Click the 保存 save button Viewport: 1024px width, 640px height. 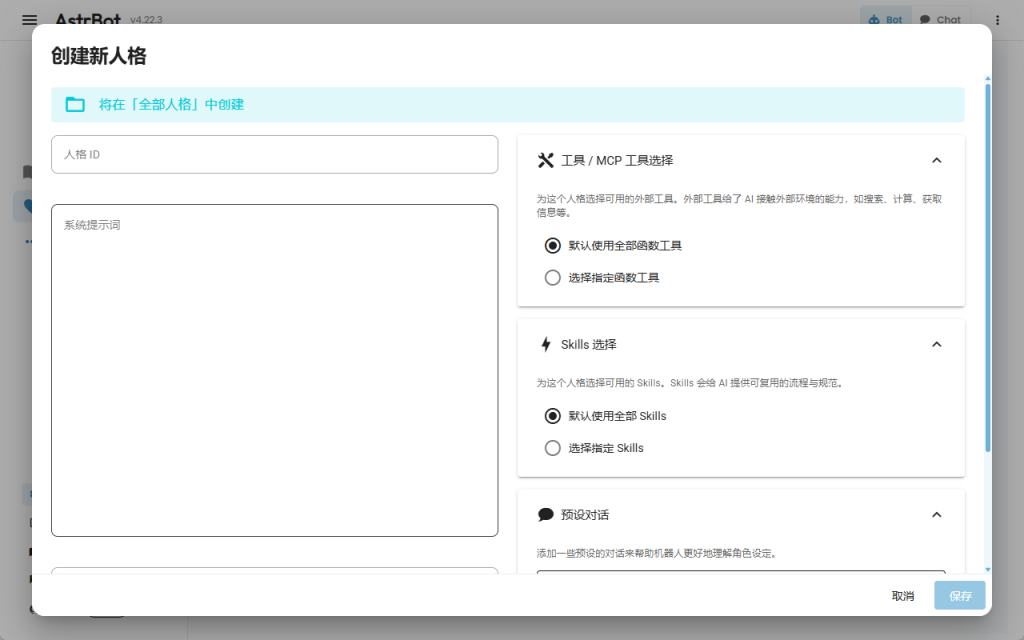960,596
